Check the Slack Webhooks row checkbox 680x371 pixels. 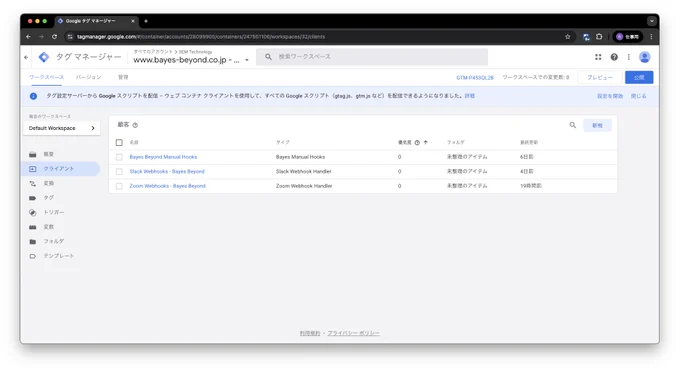(119, 171)
